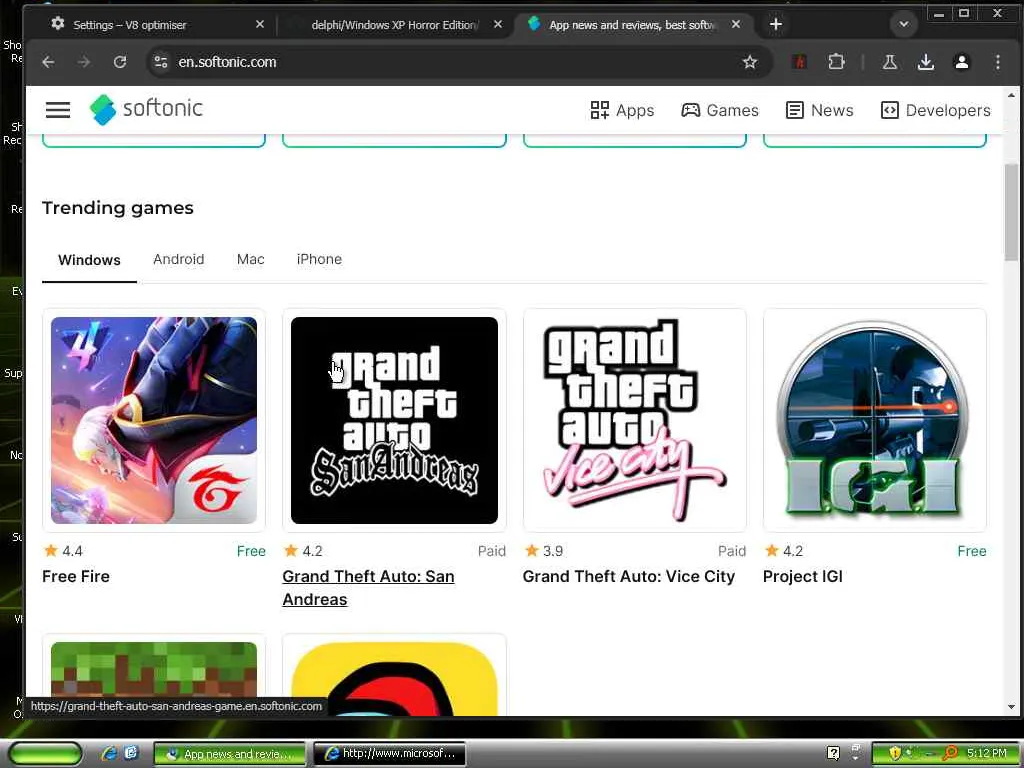Click the 4.4 rating under Free Fire
Image resolution: width=1024 pixels, height=768 pixels.
63,551
